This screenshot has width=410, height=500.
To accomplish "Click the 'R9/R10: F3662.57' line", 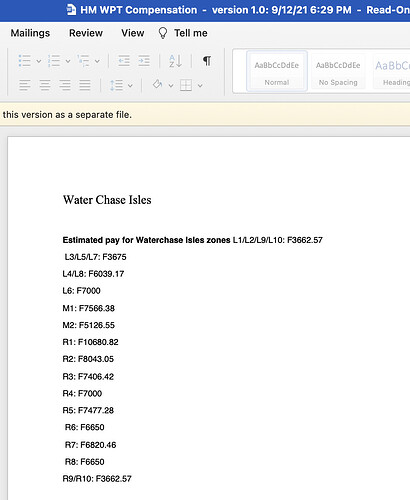I will [x=97, y=479].
